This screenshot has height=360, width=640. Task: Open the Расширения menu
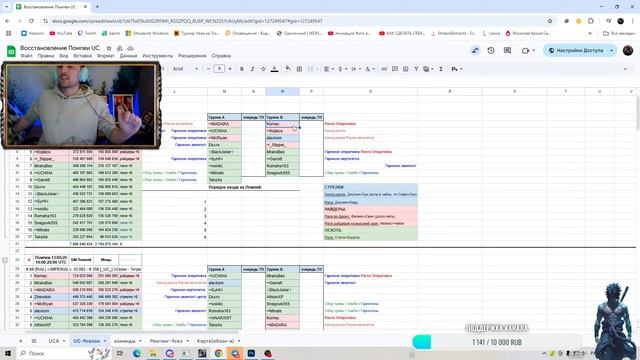(192, 56)
